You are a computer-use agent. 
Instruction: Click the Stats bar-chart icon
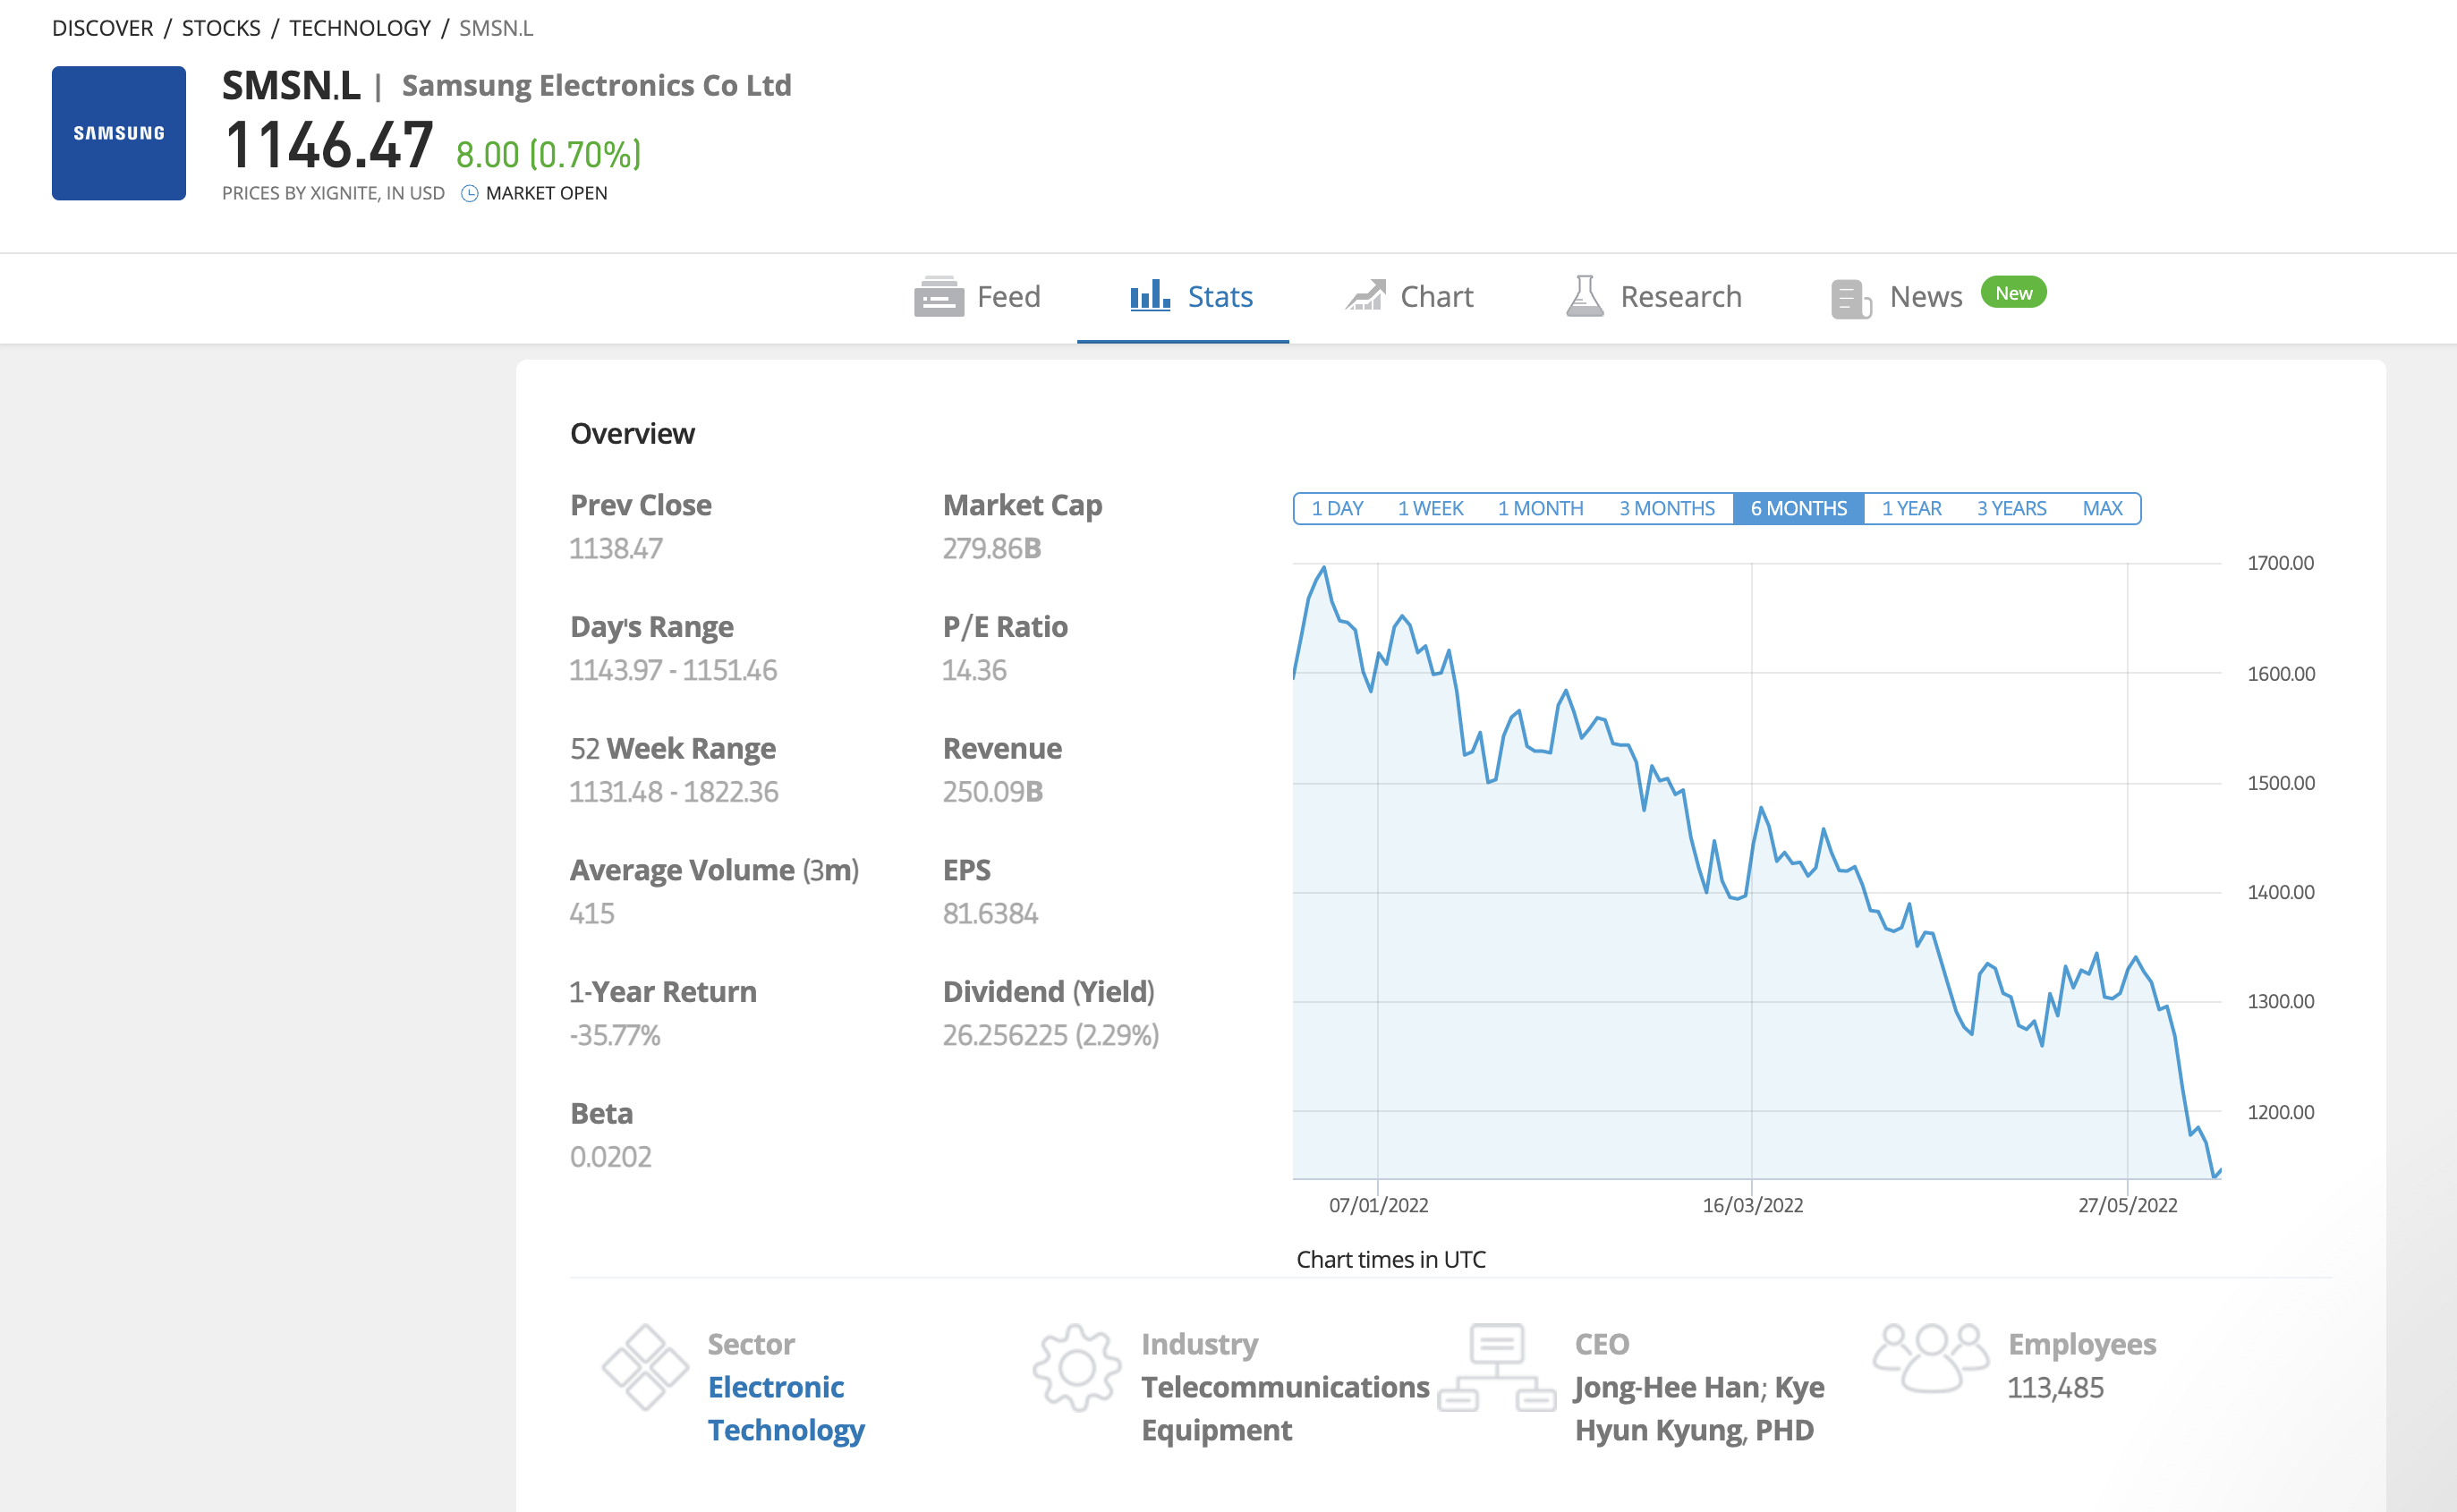click(1150, 295)
